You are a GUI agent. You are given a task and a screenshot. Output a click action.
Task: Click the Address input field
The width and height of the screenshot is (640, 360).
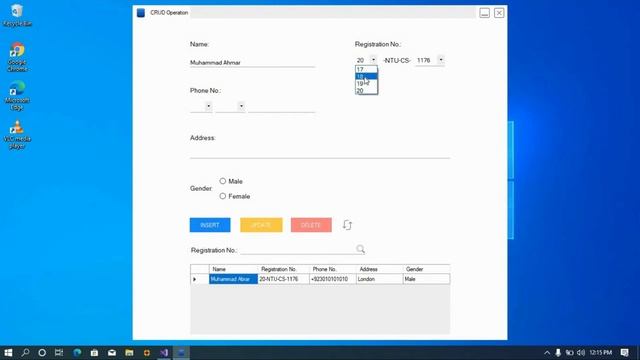pyautogui.click(x=320, y=152)
